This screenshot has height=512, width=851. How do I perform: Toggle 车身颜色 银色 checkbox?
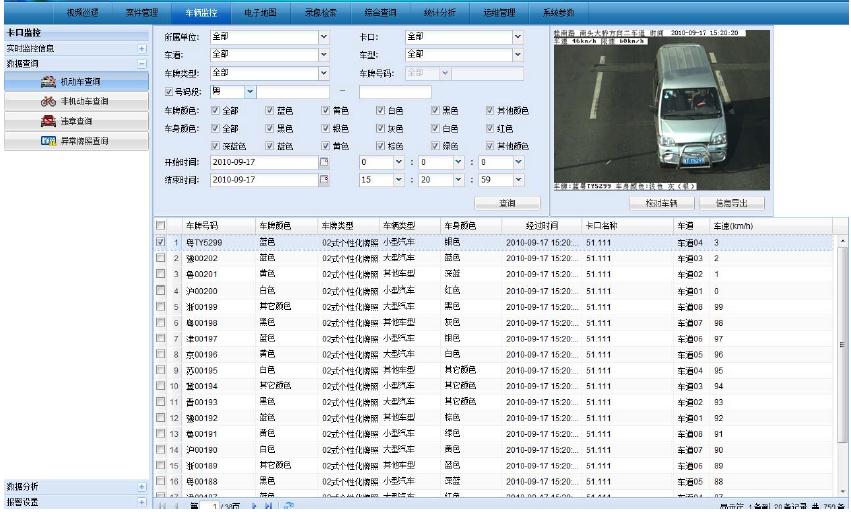point(326,128)
